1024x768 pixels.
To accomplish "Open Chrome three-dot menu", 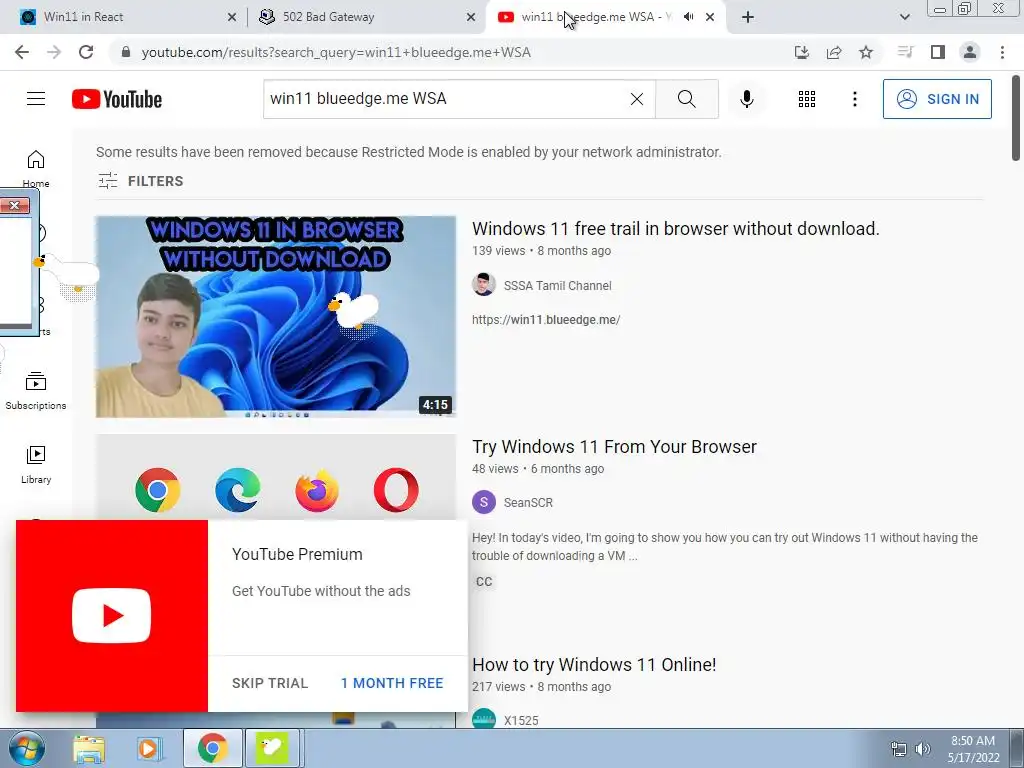I will (1002, 52).
